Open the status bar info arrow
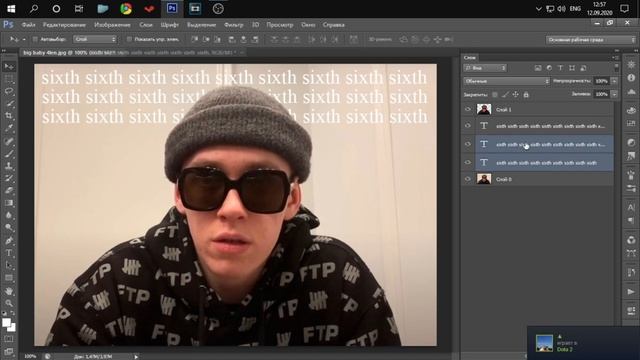Image resolution: width=640 pixels, height=360 pixels. click(x=136, y=357)
